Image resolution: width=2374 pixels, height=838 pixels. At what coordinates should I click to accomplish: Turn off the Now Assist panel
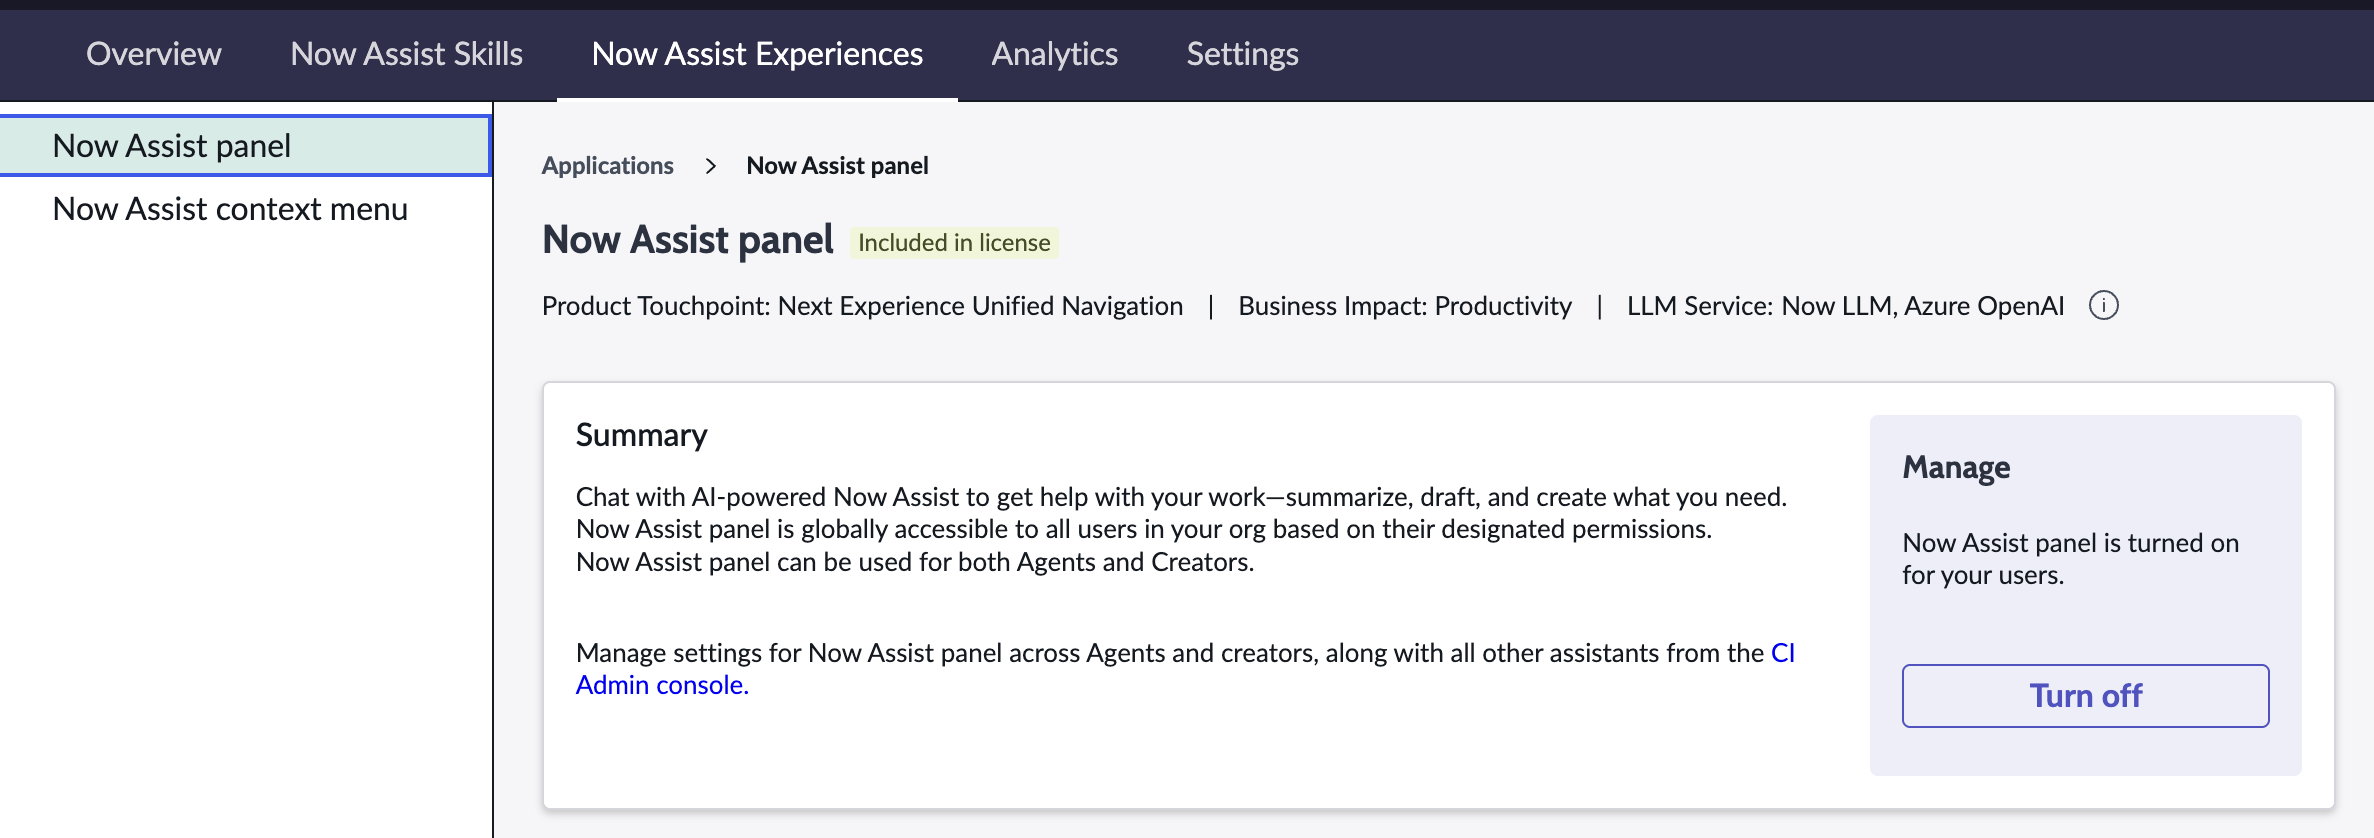pos(2085,696)
